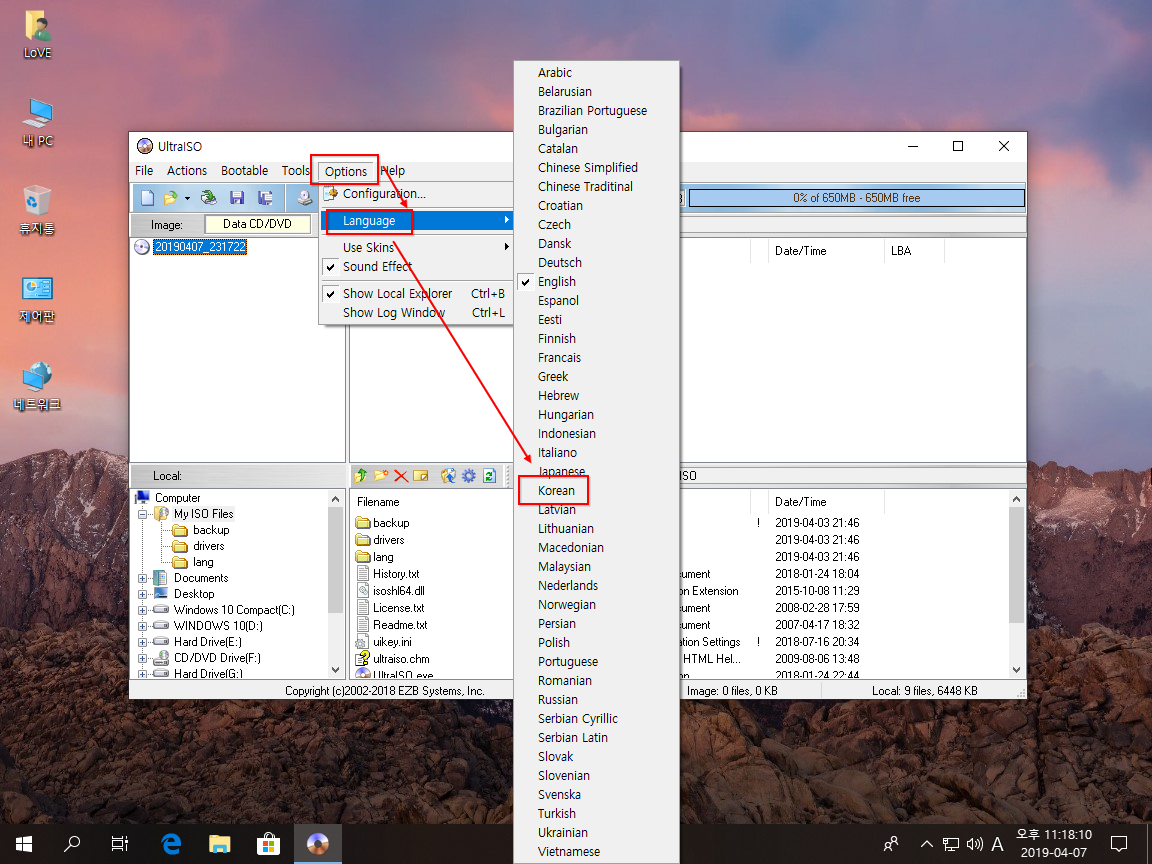Click the taskbar clock showing 11:18:10
The height and width of the screenshot is (864, 1152).
pos(1054,843)
